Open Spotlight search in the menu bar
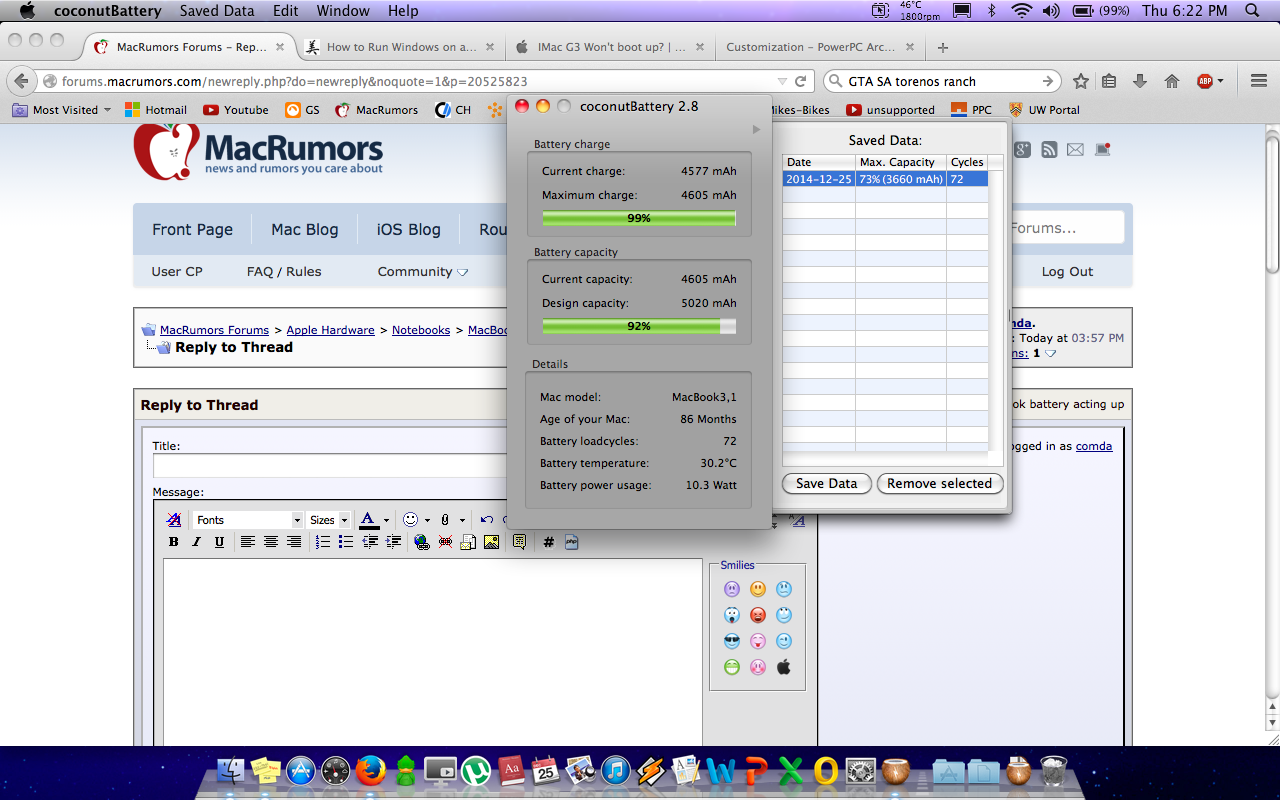 coord(1252,11)
